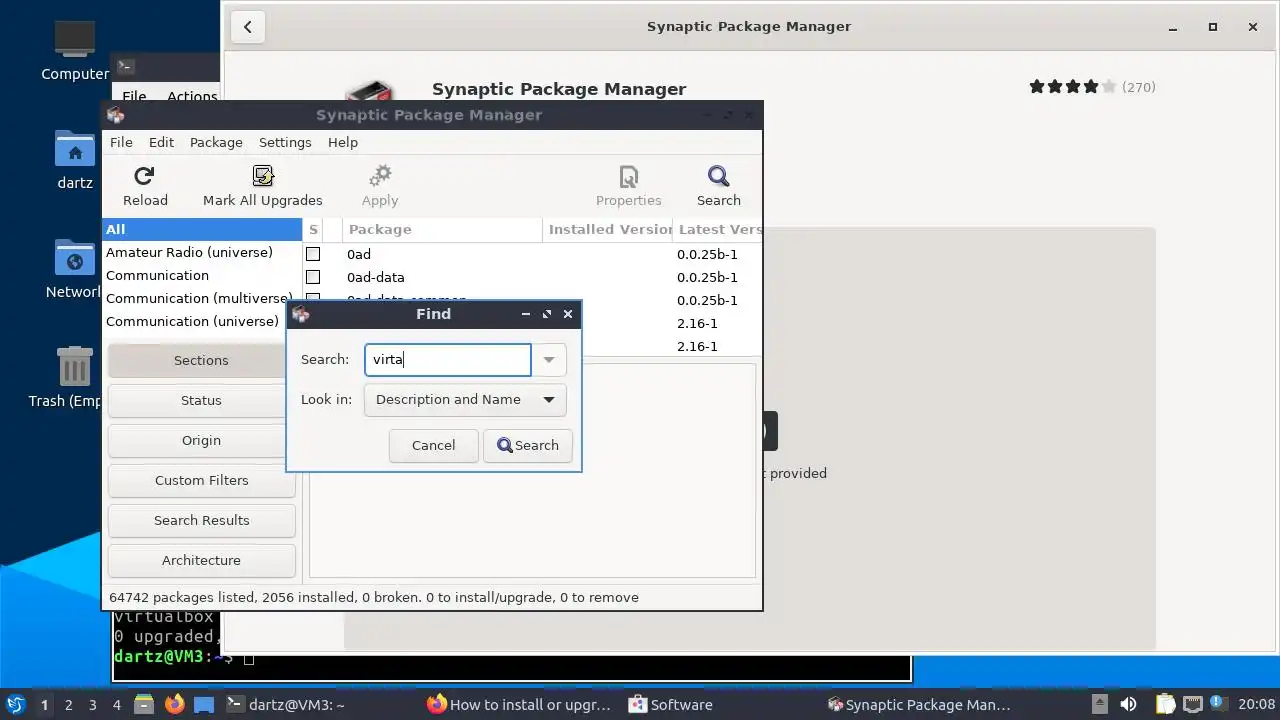Click the search text field containing virta

click(x=448, y=360)
